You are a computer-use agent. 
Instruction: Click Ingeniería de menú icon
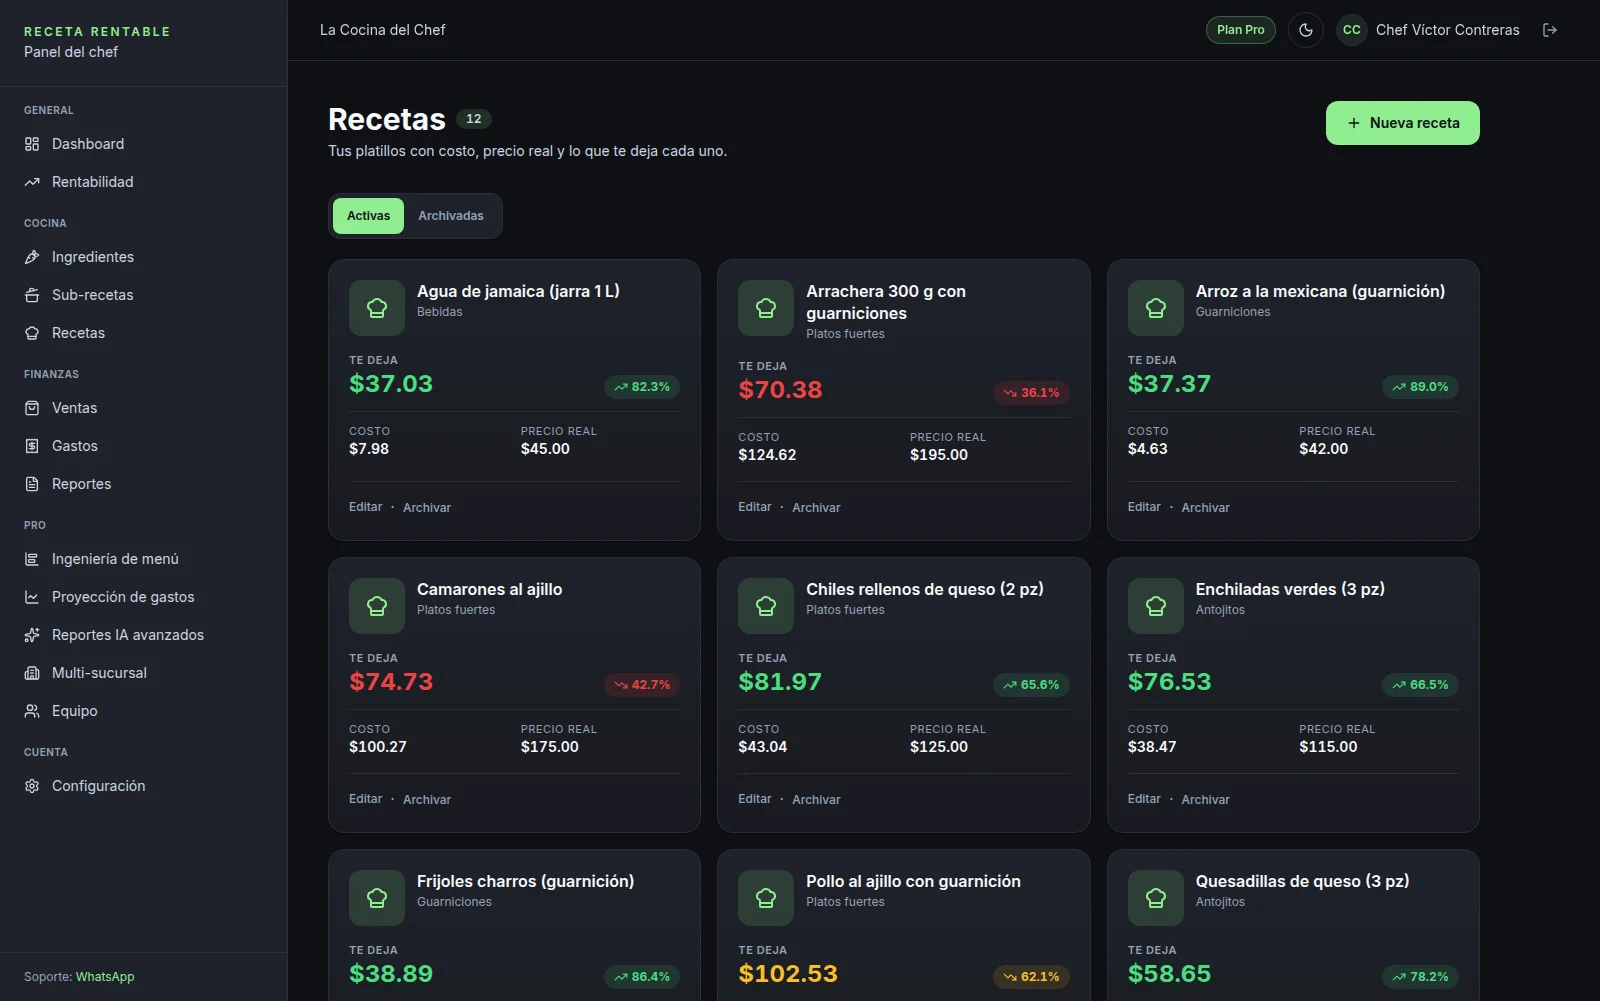(32, 559)
